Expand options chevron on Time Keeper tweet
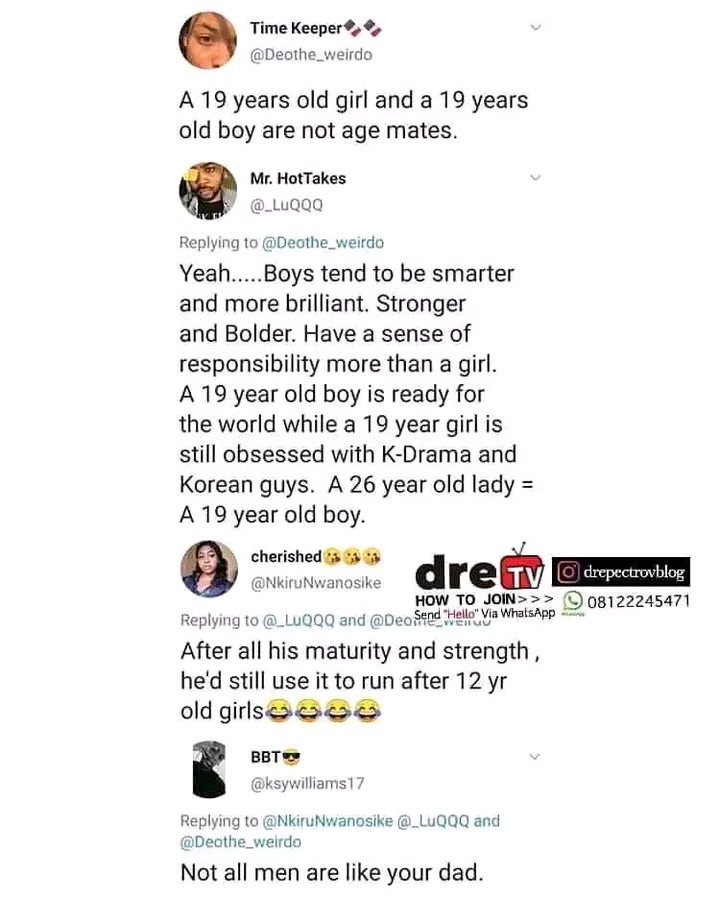720x899 pixels. 535,27
